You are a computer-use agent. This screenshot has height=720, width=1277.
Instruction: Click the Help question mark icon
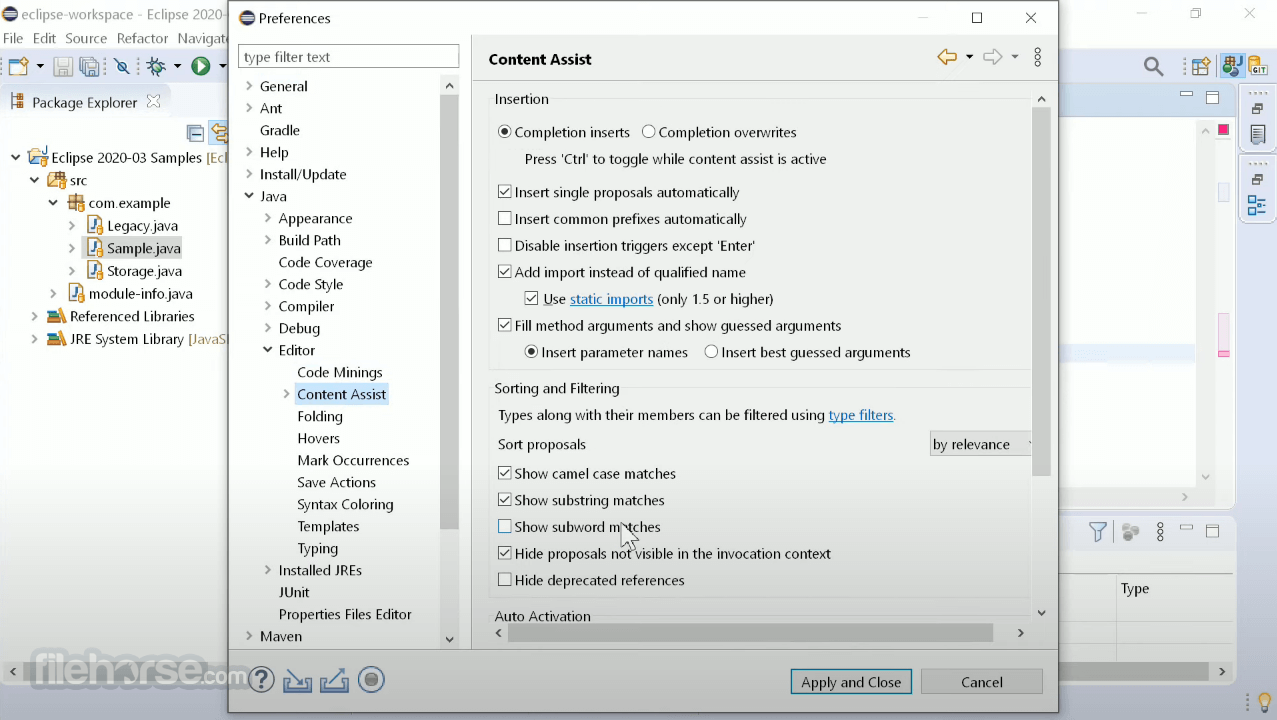(x=262, y=680)
